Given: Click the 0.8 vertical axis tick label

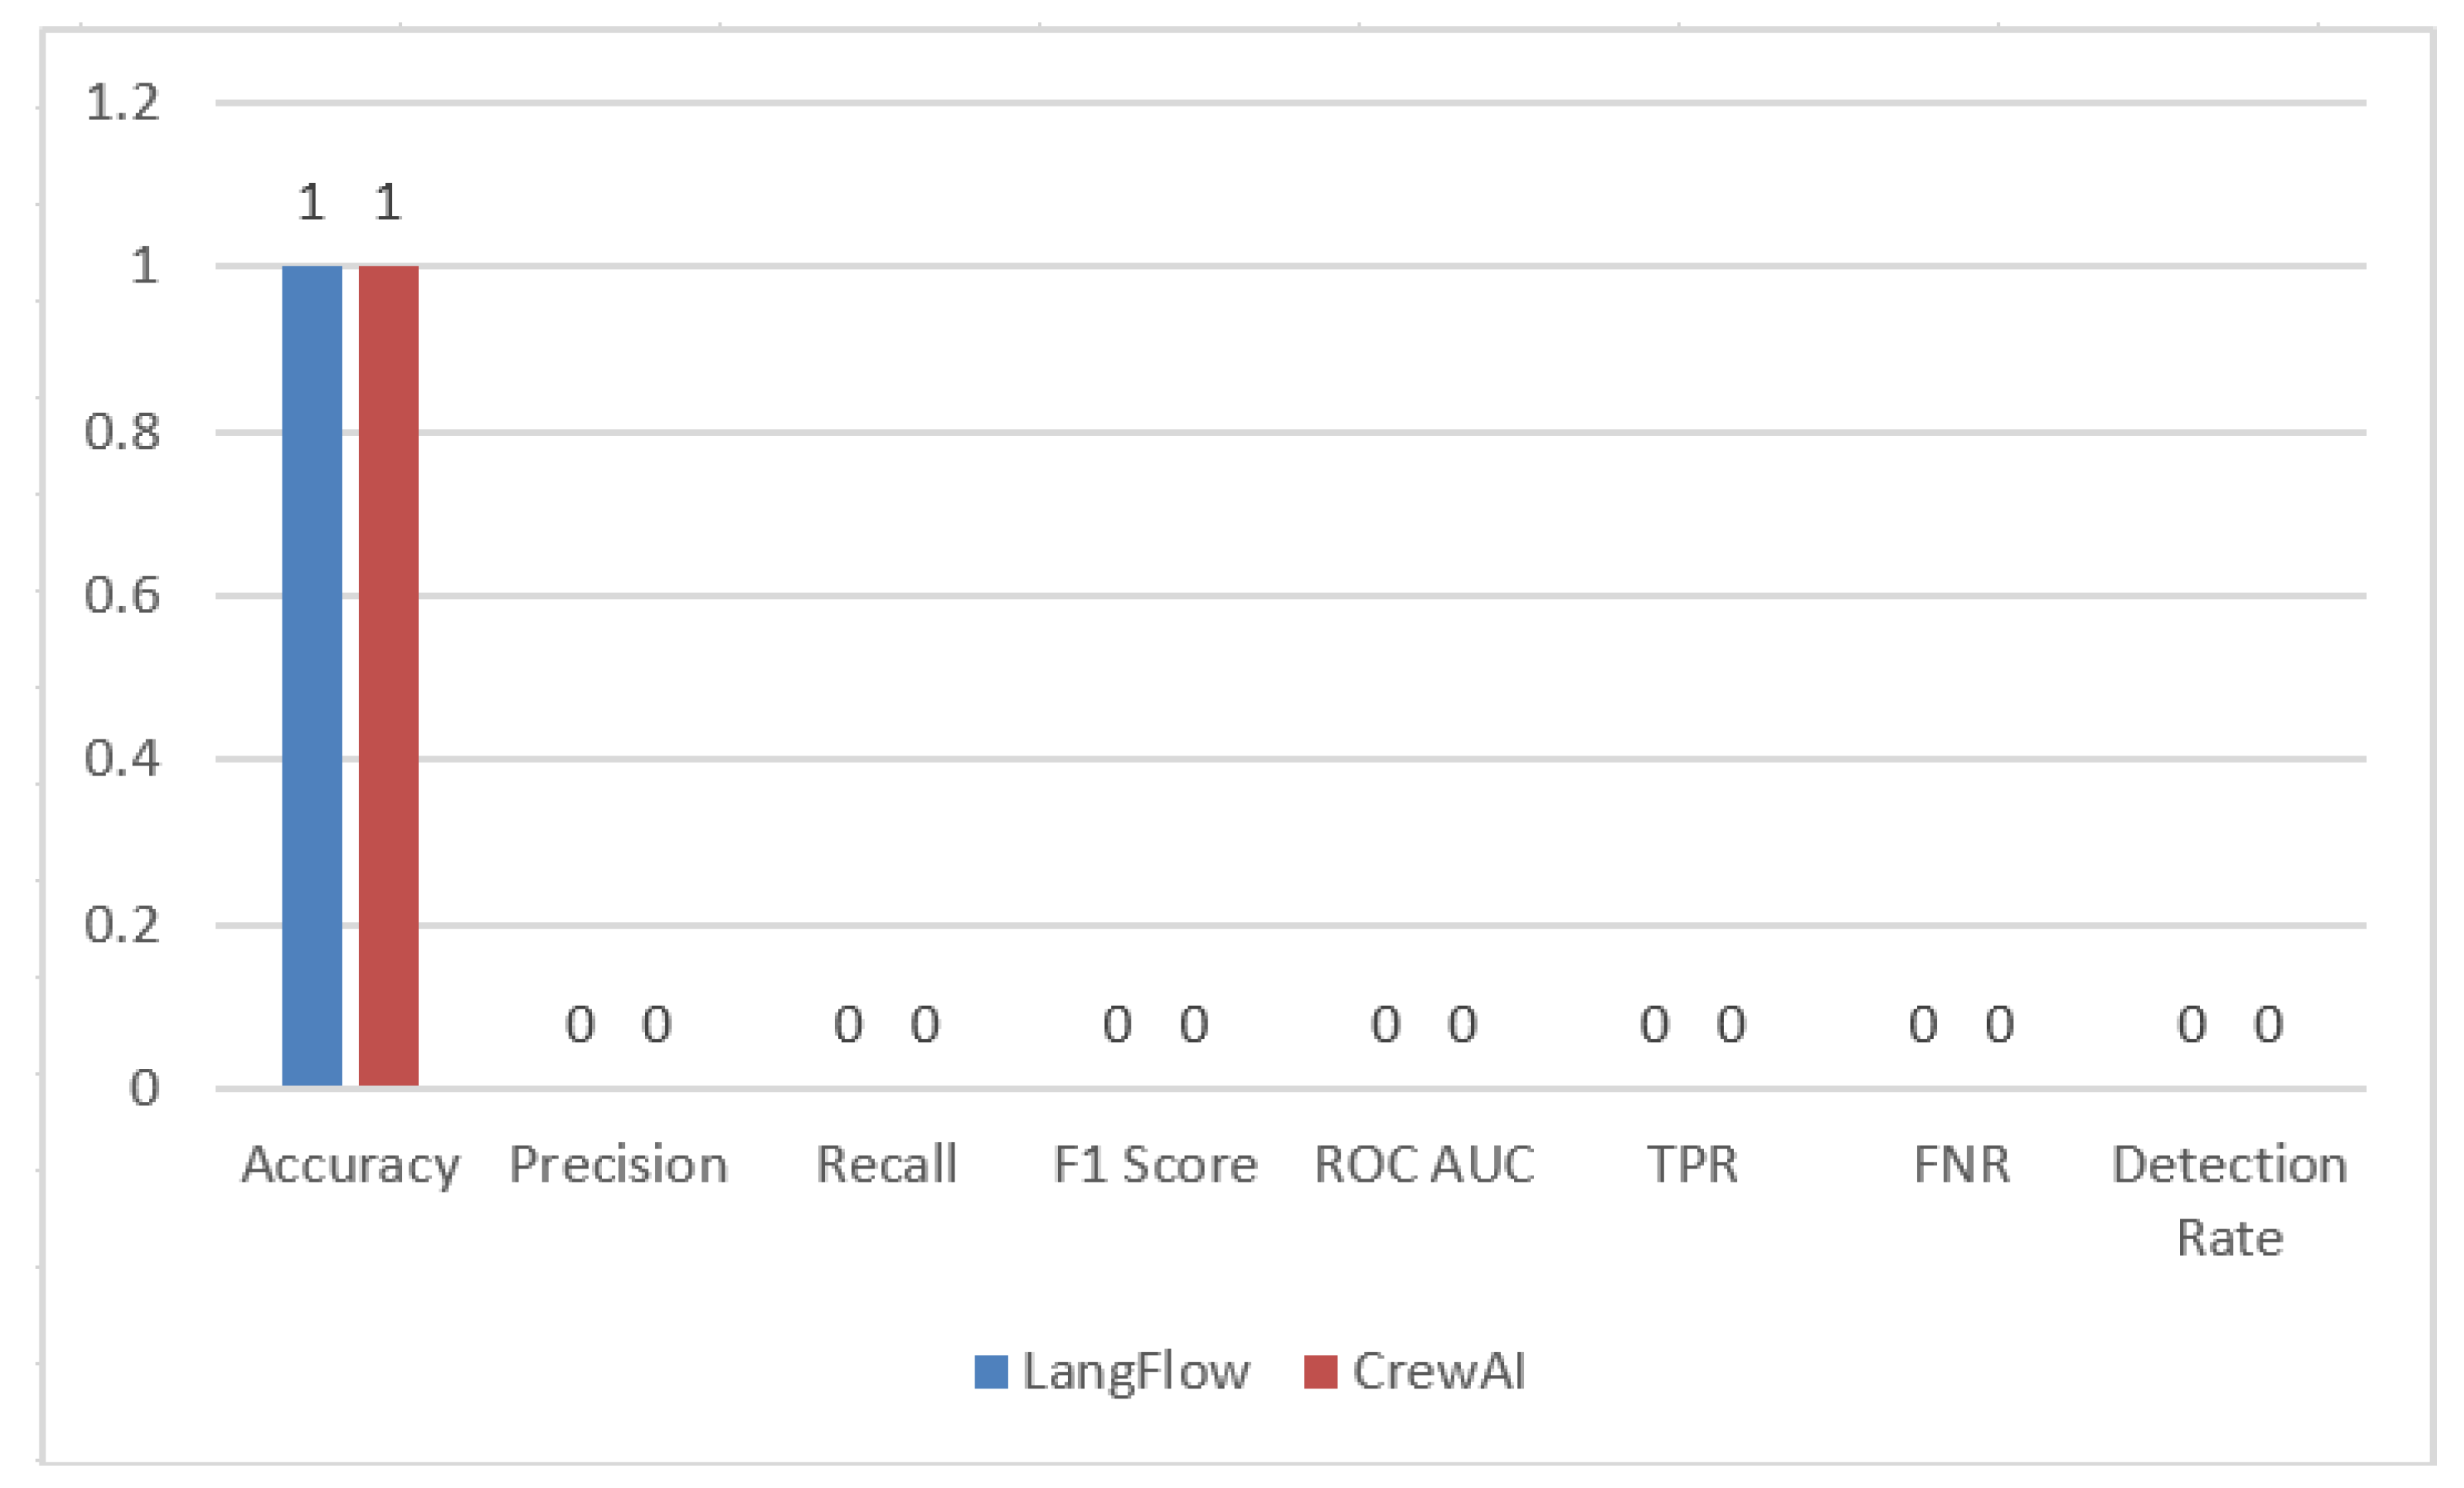Looking at the screenshot, I should (x=122, y=432).
